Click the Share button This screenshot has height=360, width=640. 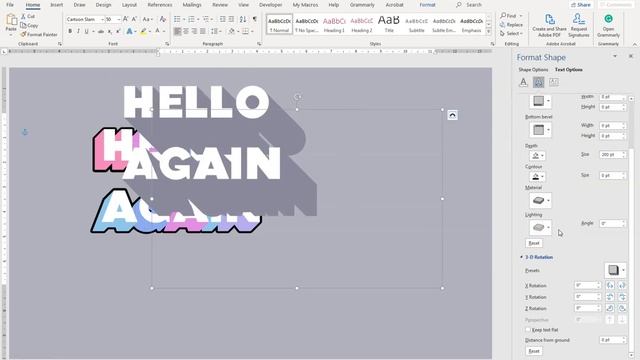pyautogui.click(x=581, y=5)
